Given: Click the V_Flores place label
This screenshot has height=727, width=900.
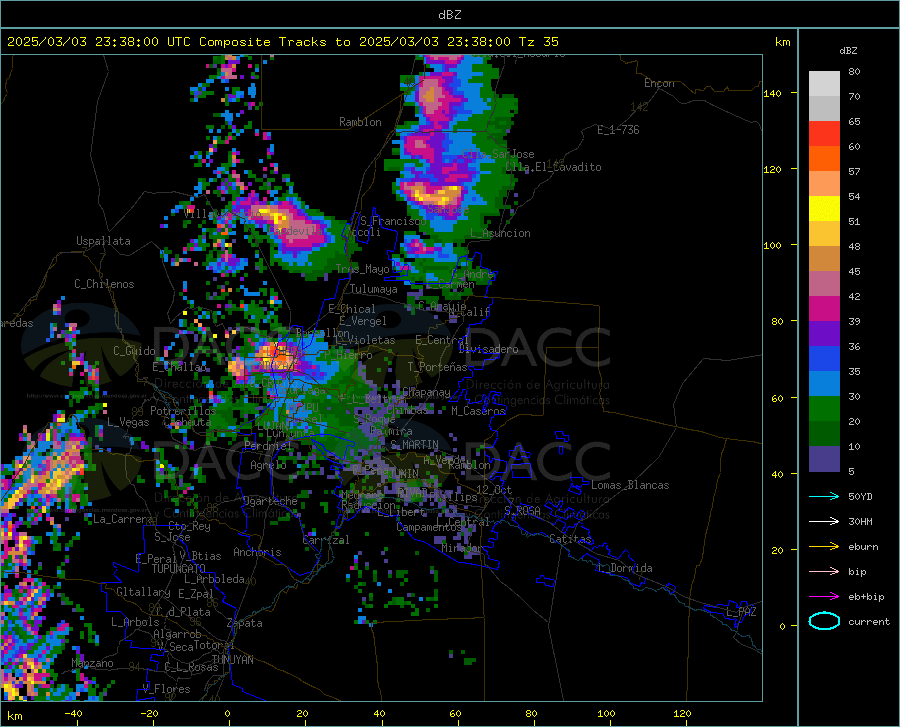Looking at the screenshot, I should (166, 689).
